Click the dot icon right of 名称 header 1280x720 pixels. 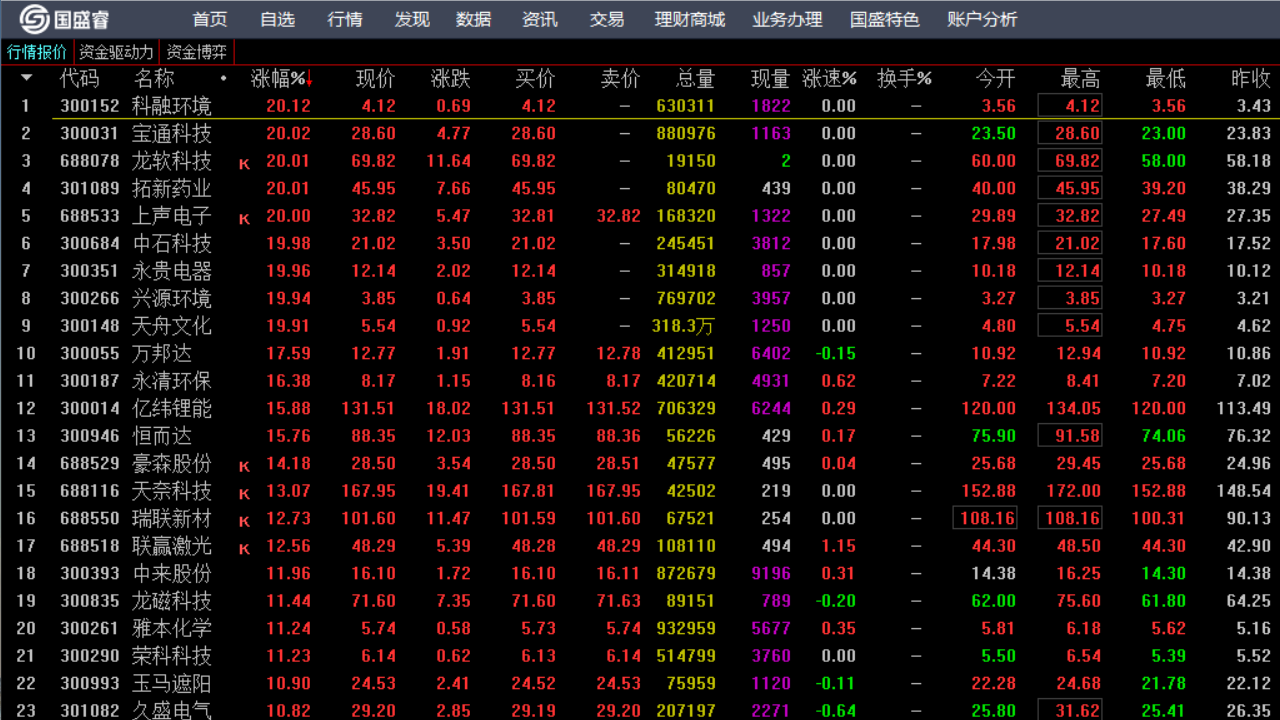[223, 79]
